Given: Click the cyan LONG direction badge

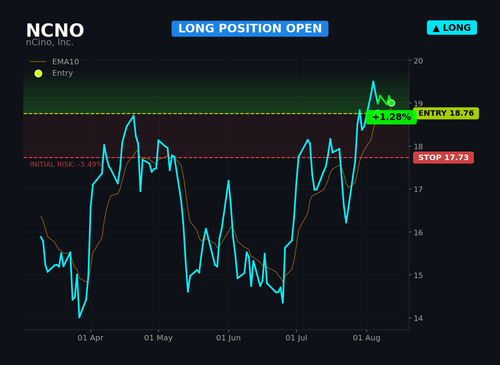Looking at the screenshot, I should [x=452, y=28].
